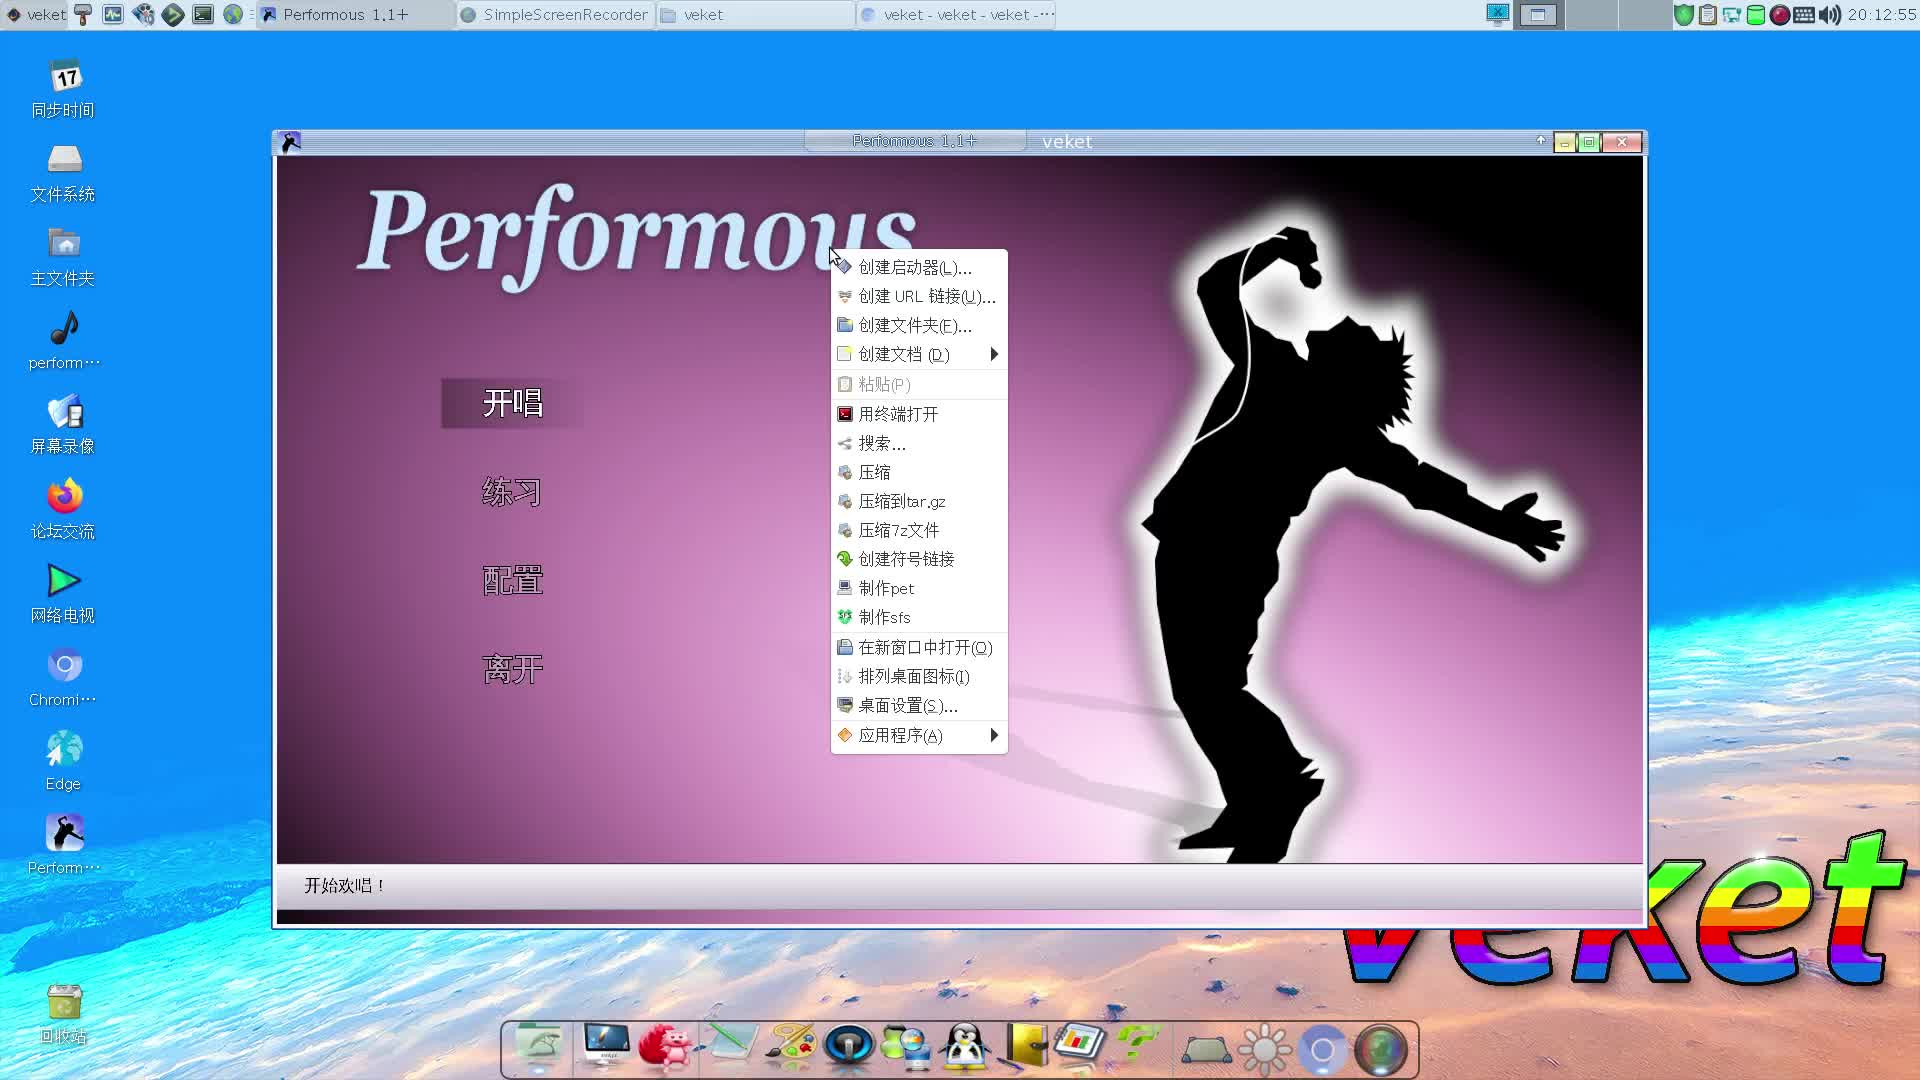Open the keyboard tray icon
The height and width of the screenshot is (1080, 1920).
pos(1804,14)
